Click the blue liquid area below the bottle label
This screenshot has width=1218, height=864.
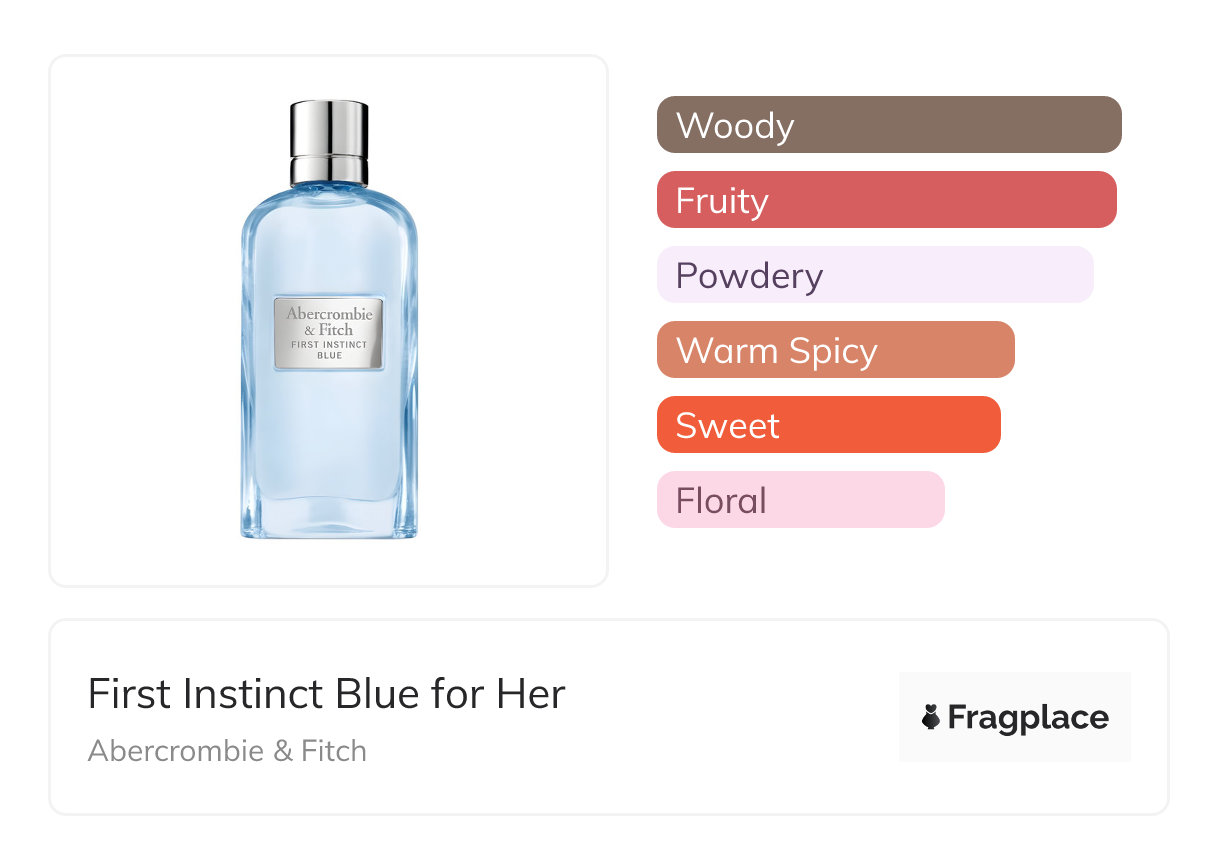pos(329,440)
